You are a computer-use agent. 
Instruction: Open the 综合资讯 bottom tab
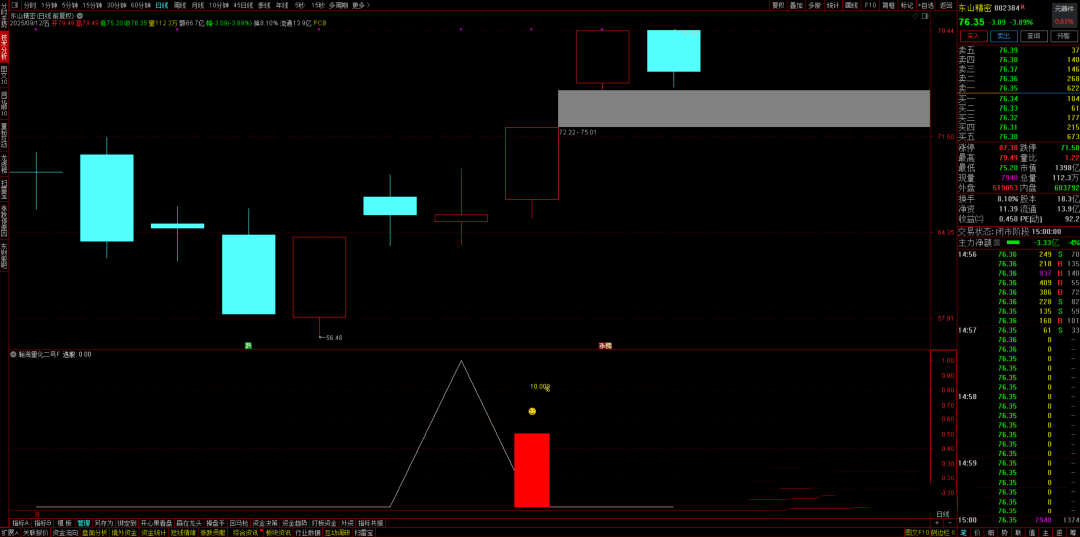[x=245, y=532]
